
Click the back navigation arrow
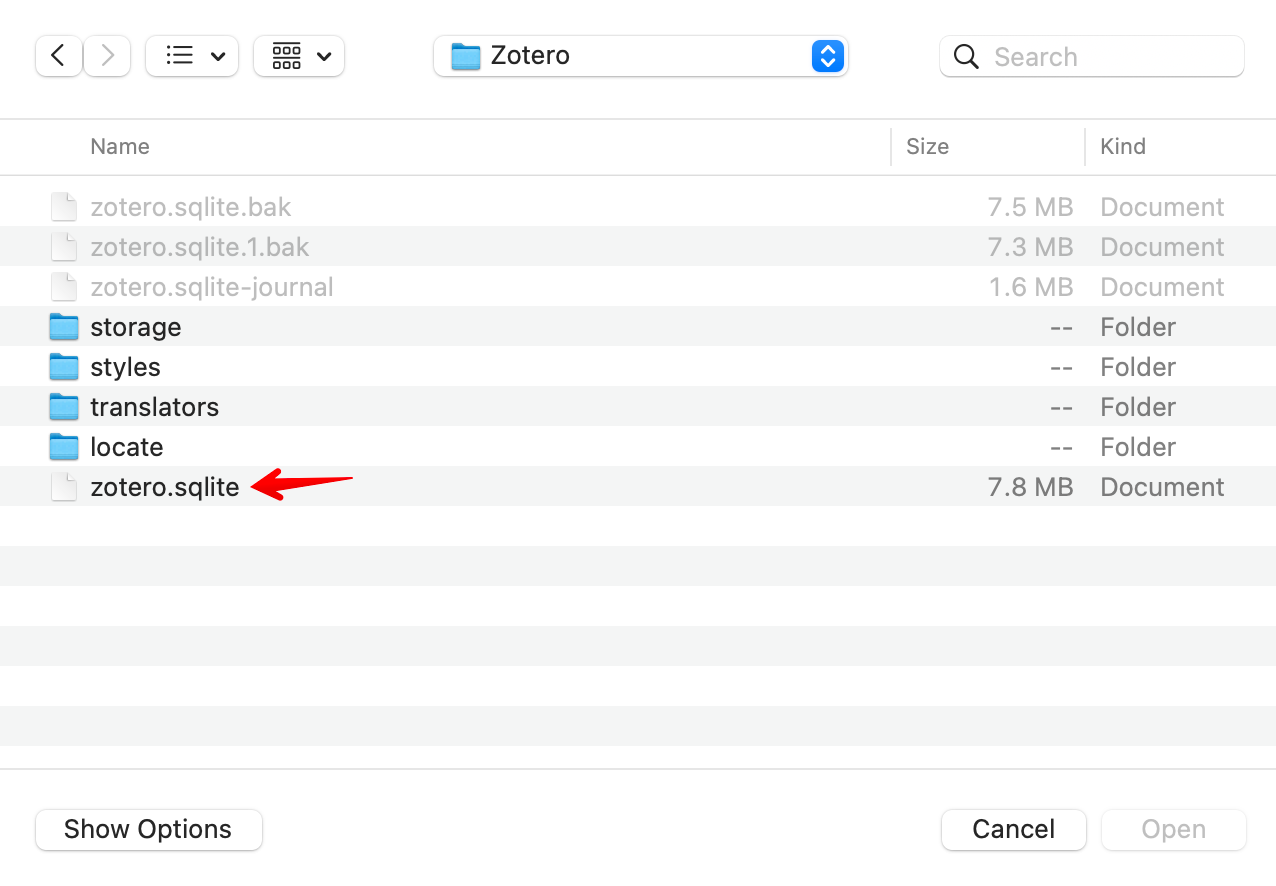click(58, 56)
